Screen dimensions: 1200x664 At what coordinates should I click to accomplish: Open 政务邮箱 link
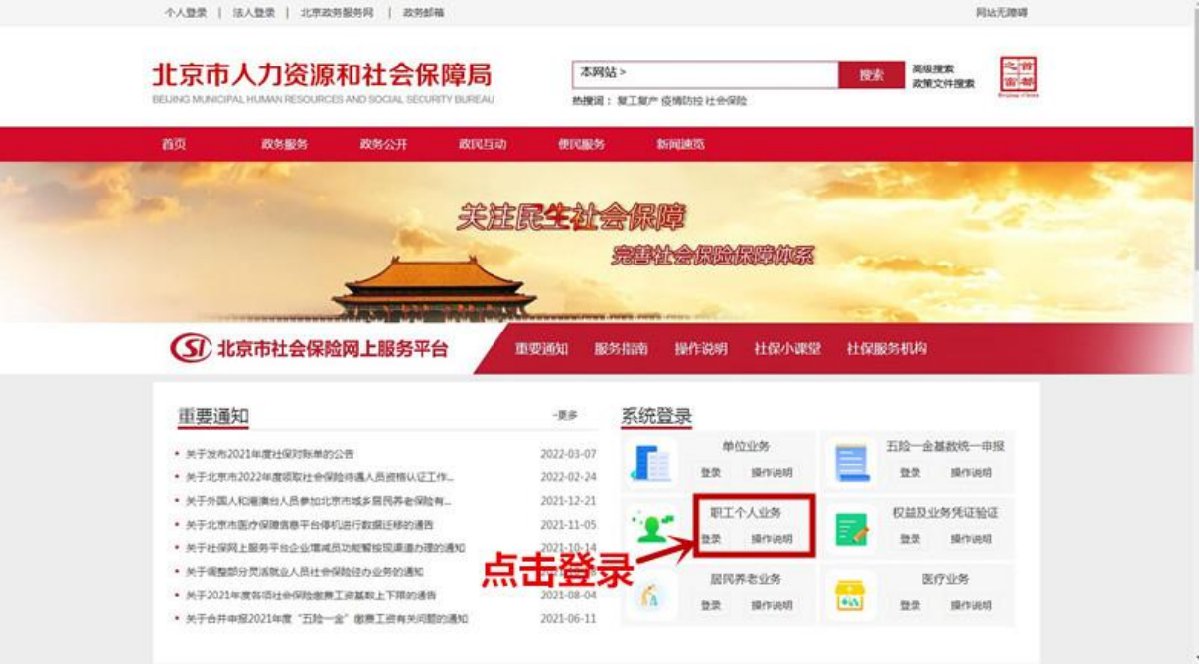pyautogui.click(x=423, y=13)
